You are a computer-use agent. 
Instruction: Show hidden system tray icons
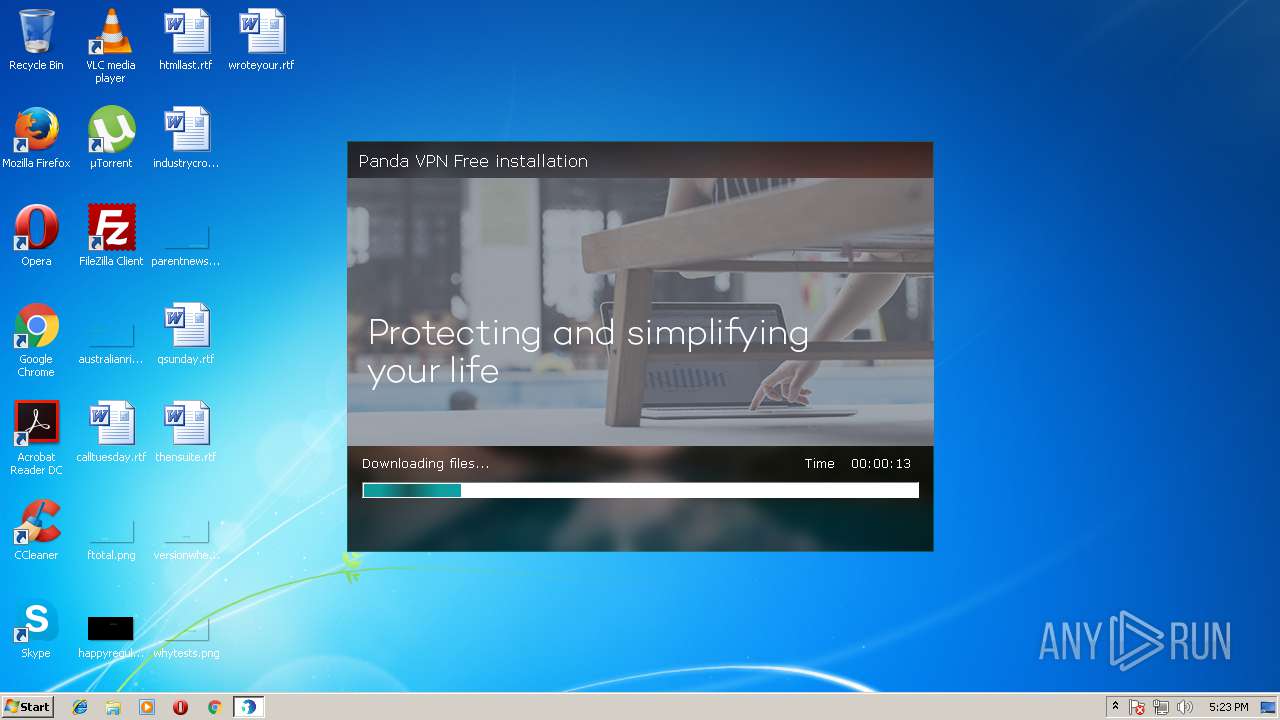[x=1115, y=707]
